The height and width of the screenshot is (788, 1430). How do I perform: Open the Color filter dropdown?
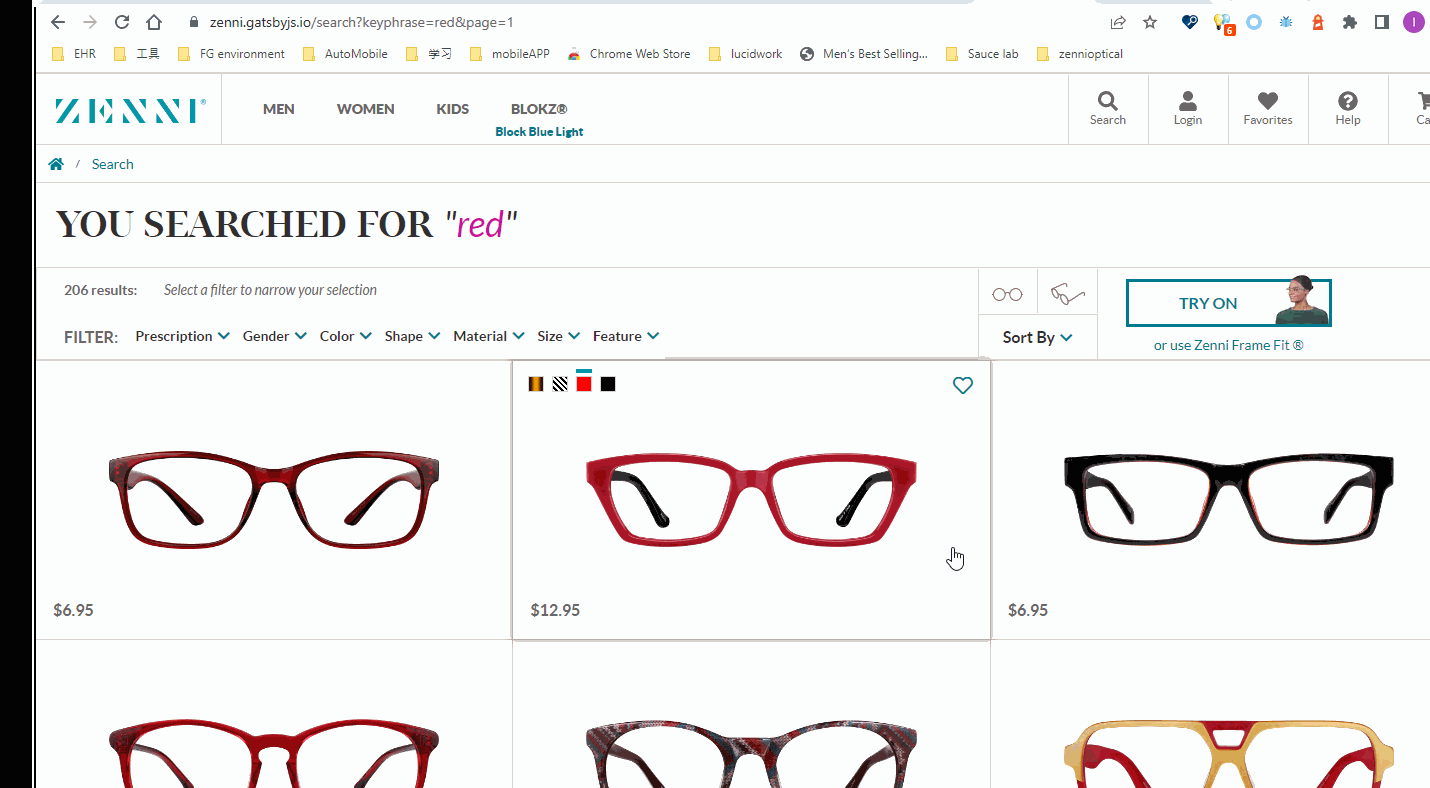[345, 336]
